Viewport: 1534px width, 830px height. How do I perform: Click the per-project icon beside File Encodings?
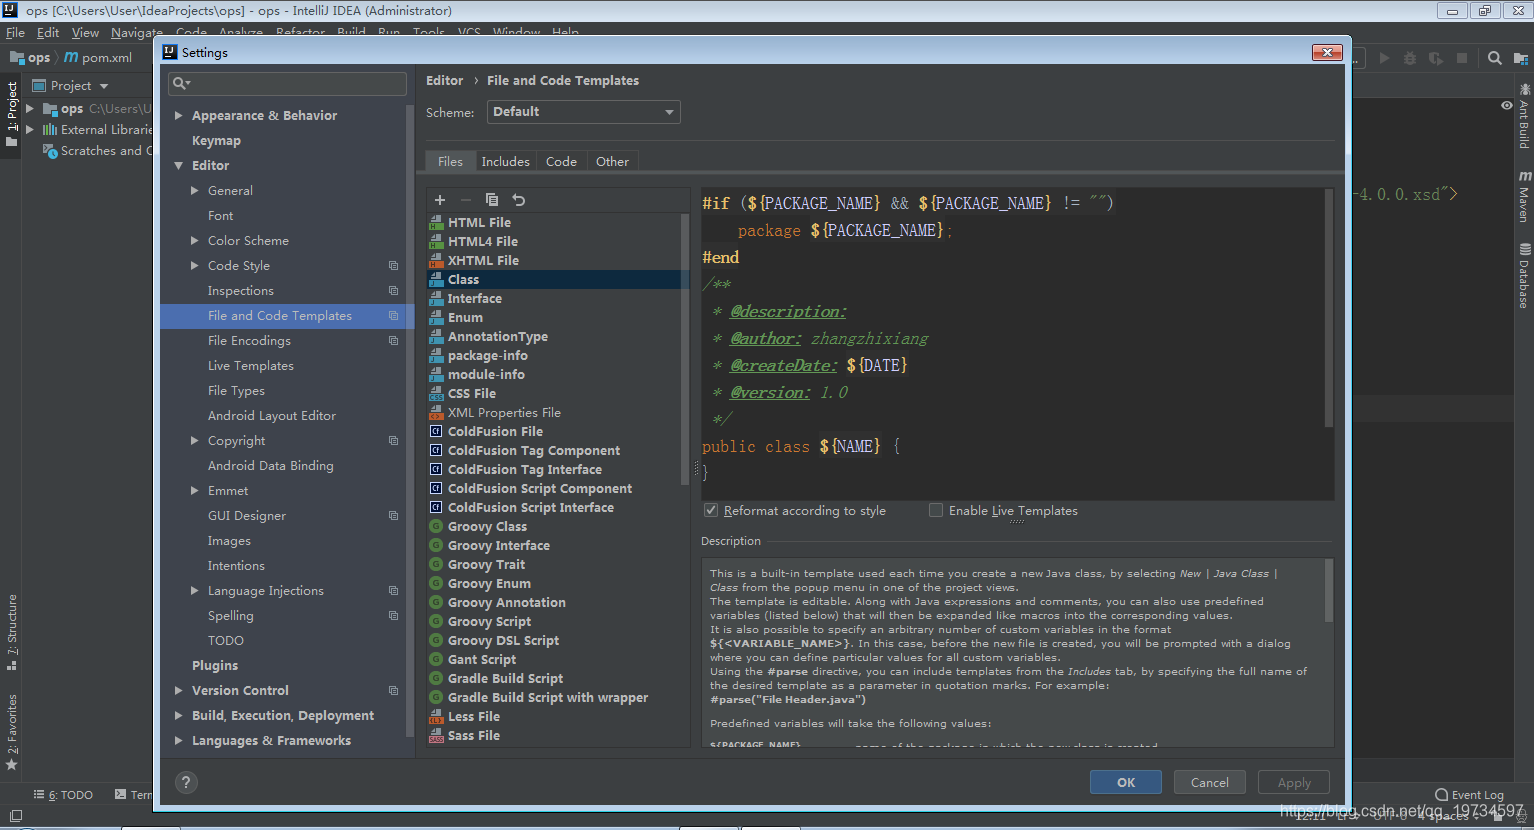click(x=393, y=341)
